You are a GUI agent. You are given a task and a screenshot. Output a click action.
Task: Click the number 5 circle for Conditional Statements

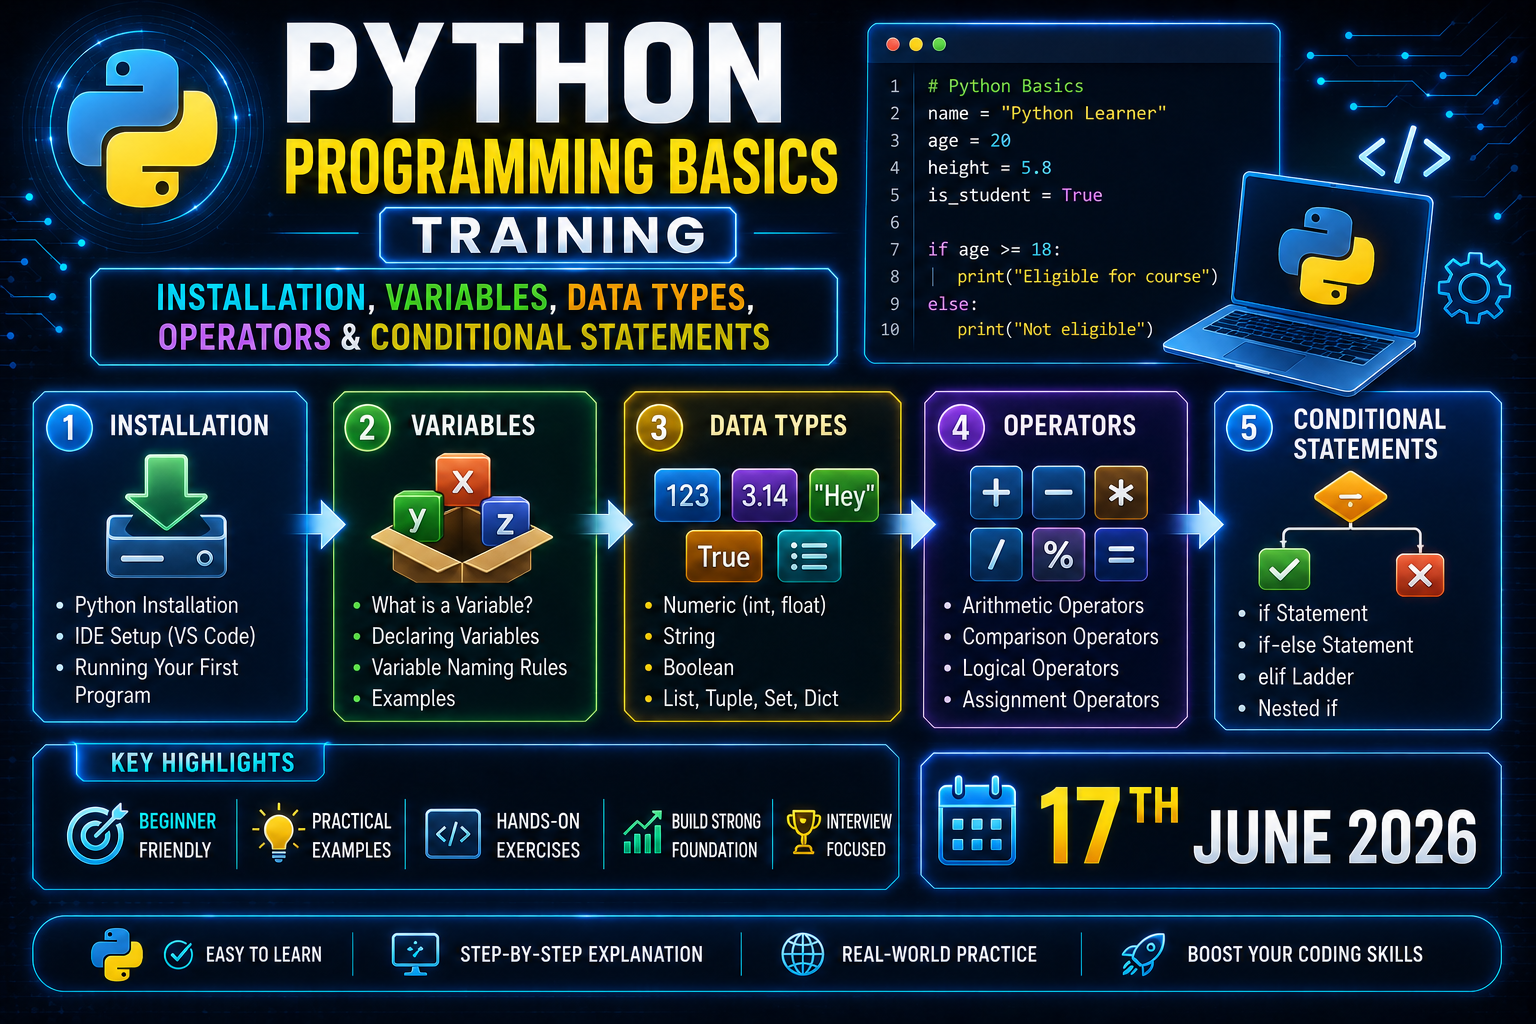(x=1249, y=427)
